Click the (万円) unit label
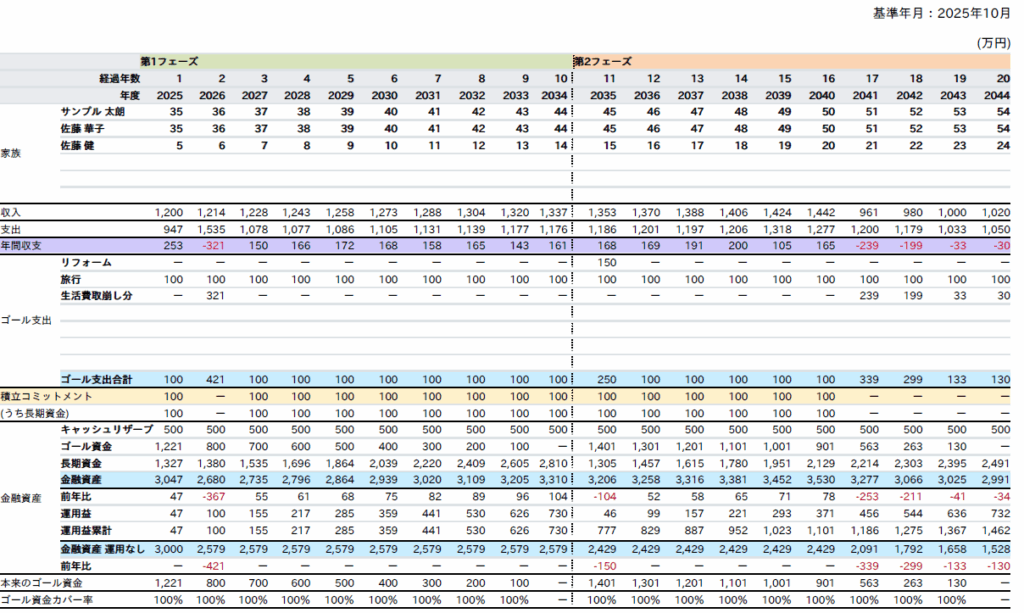1024x613 pixels. (x=993, y=43)
